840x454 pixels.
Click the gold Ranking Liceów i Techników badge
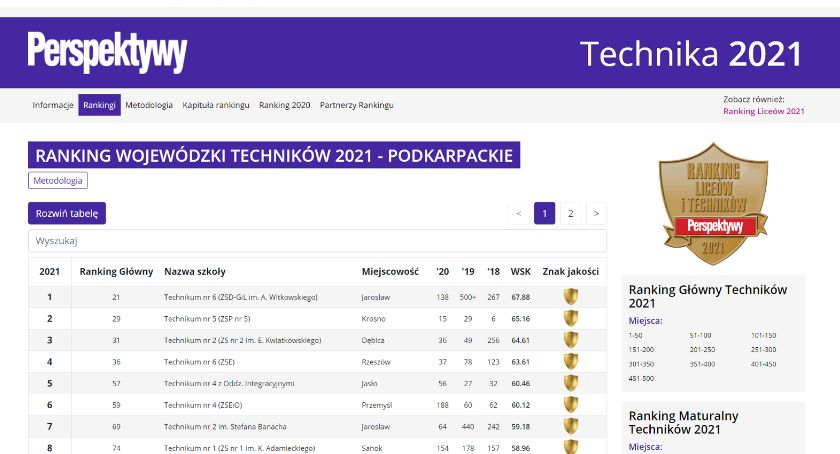713,195
